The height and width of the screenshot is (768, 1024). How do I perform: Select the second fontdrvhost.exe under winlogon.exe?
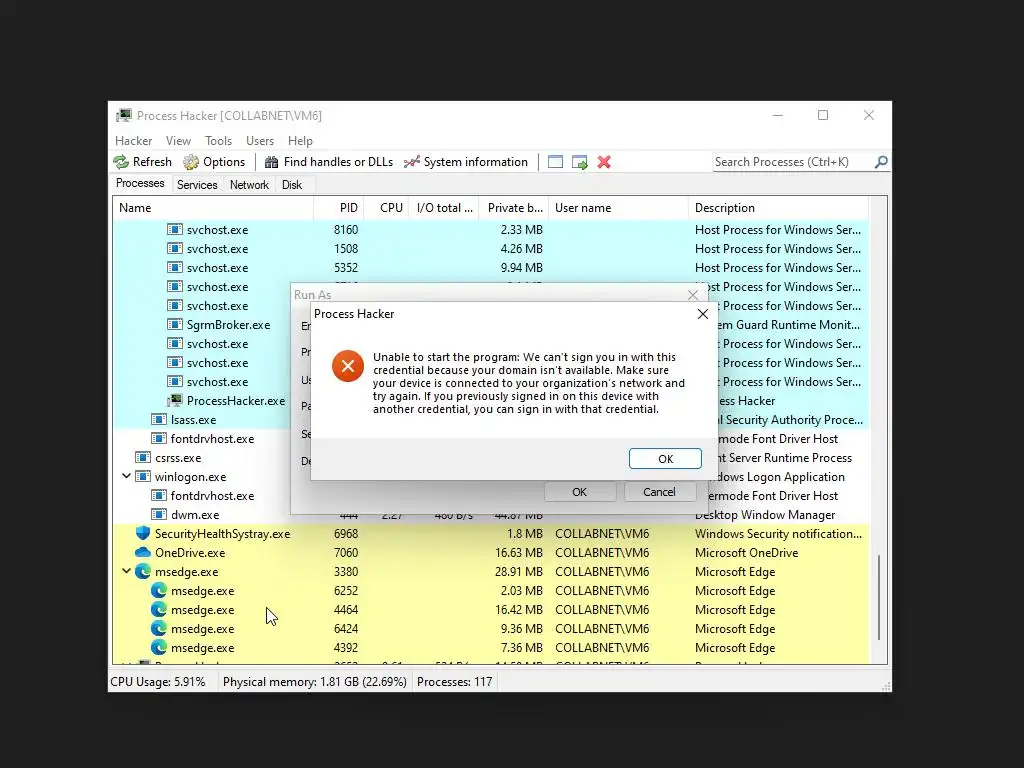click(212, 496)
